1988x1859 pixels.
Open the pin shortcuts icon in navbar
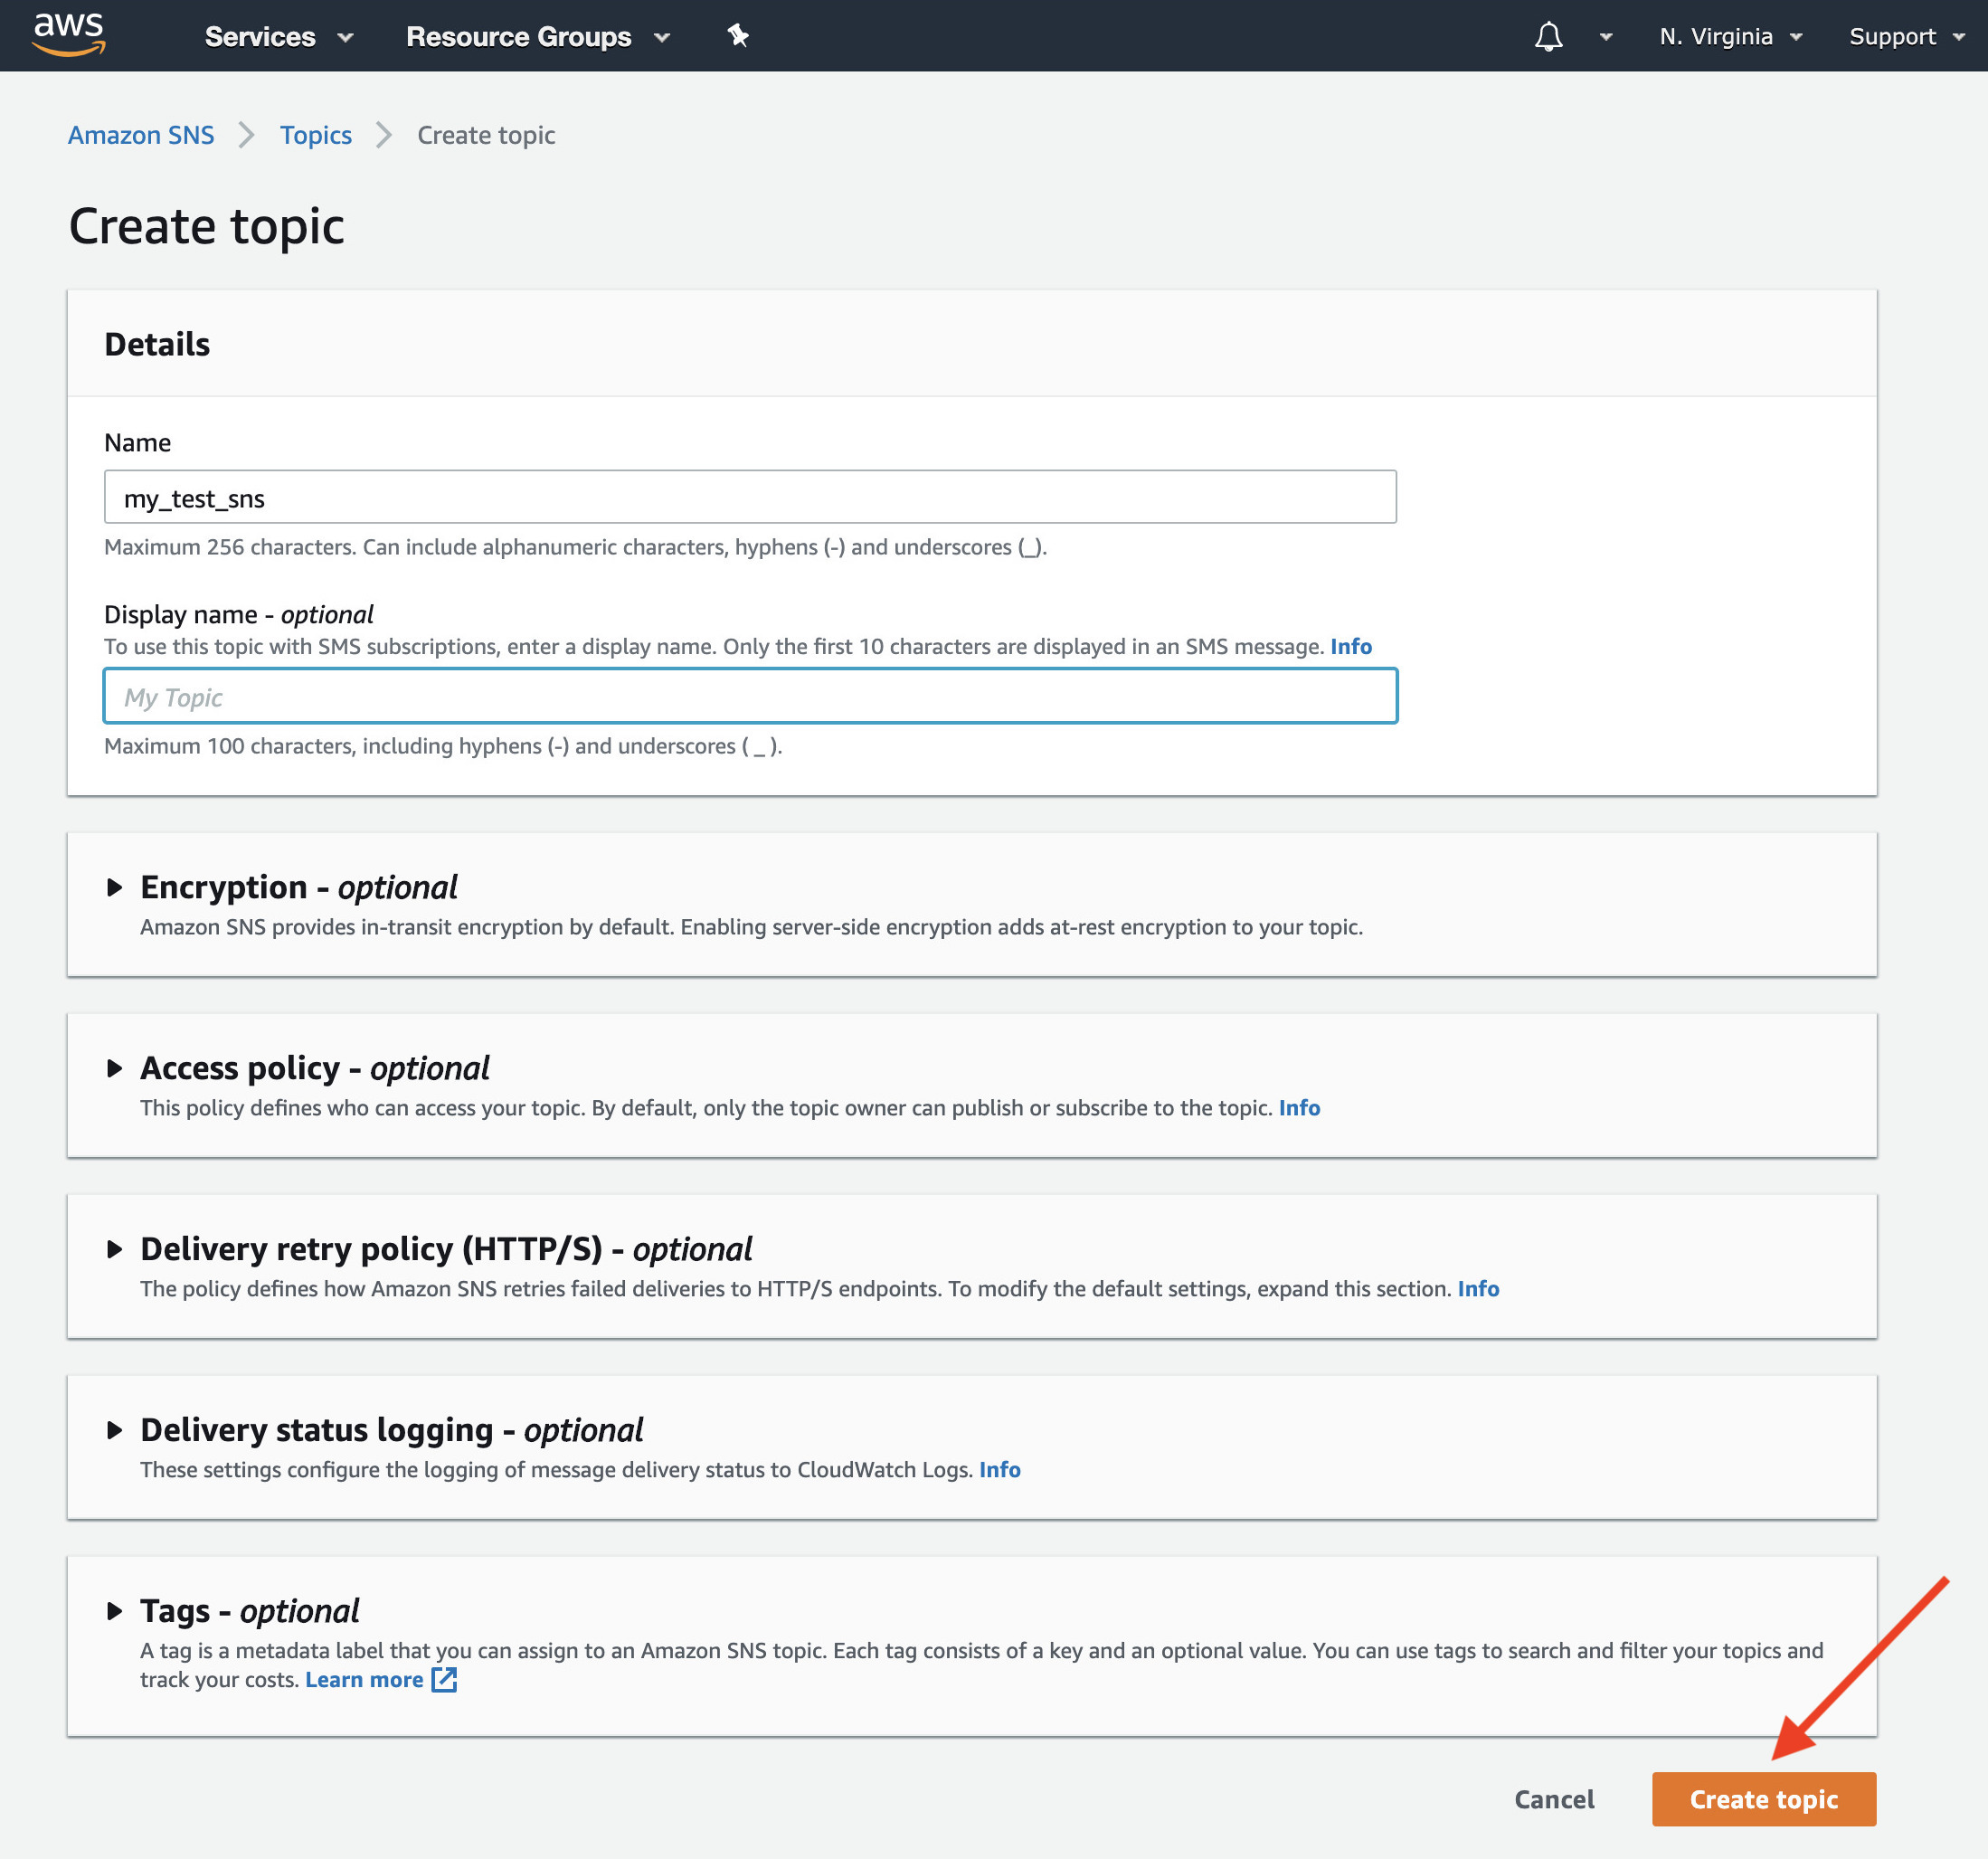(738, 36)
